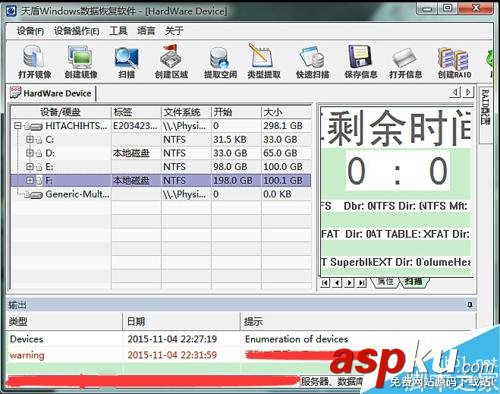Image resolution: width=500 pixels, height=394 pixels.
Task: Select the highlighted F: partition row
Action: click(x=161, y=180)
